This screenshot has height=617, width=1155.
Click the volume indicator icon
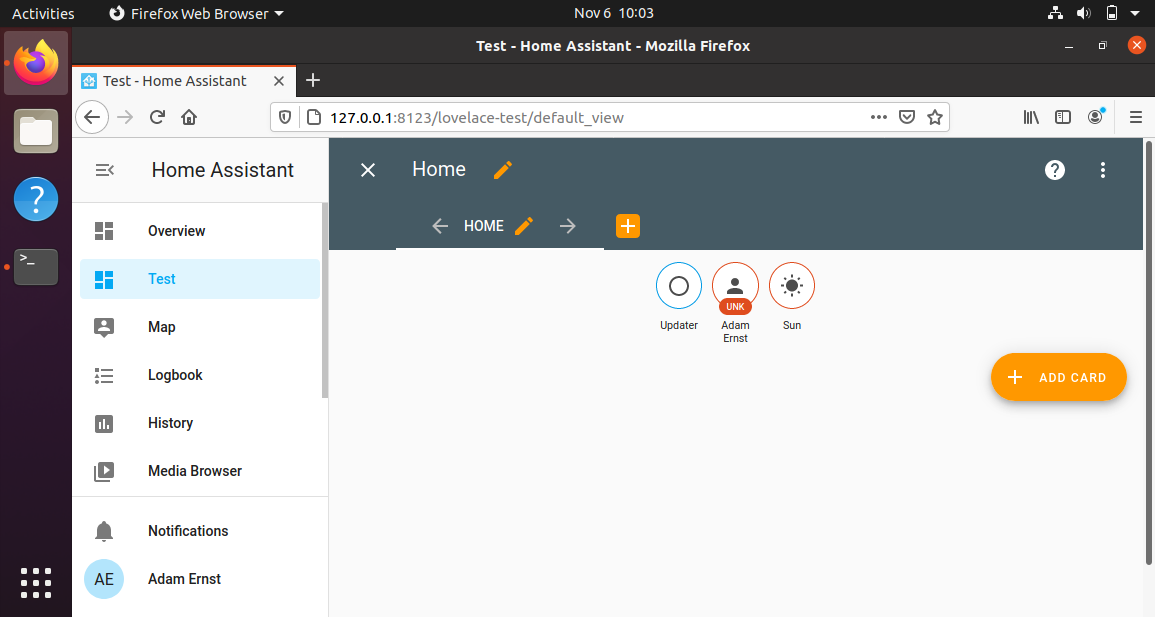[1084, 13]
